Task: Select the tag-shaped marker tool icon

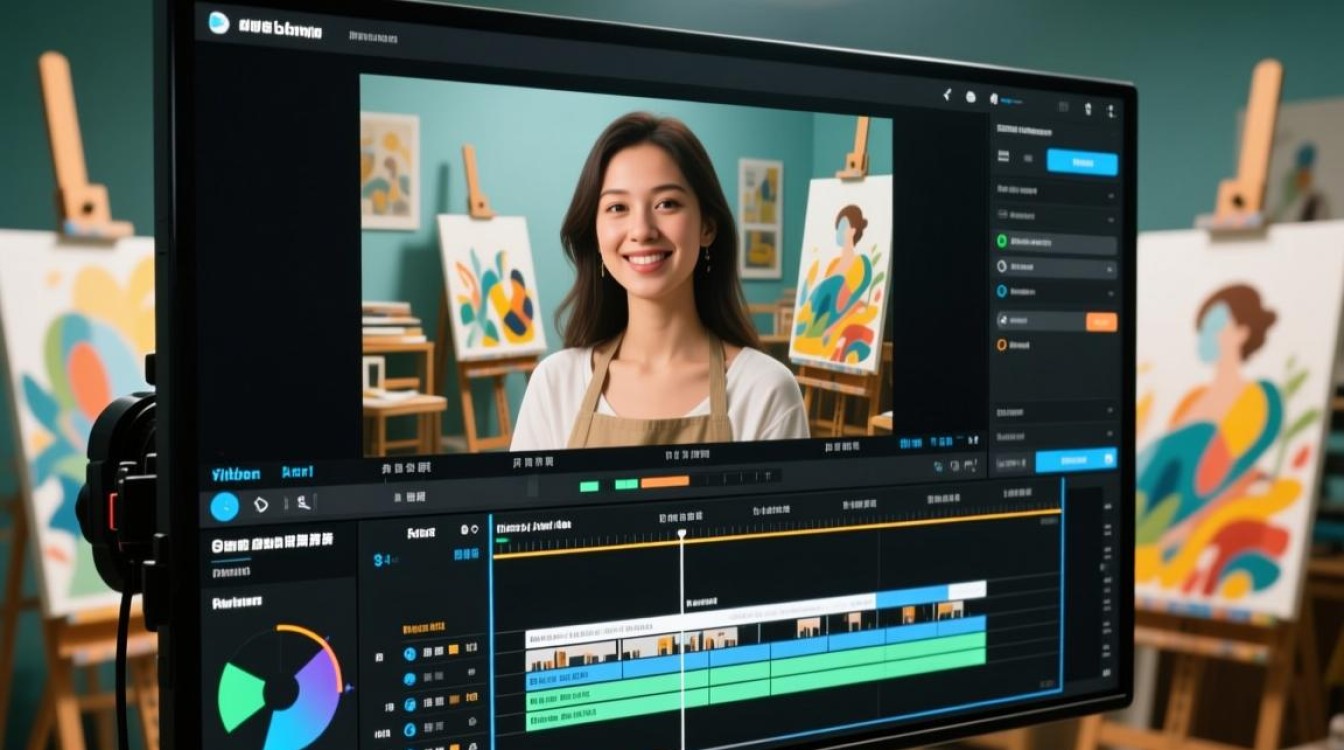Action: coord(261,505)
